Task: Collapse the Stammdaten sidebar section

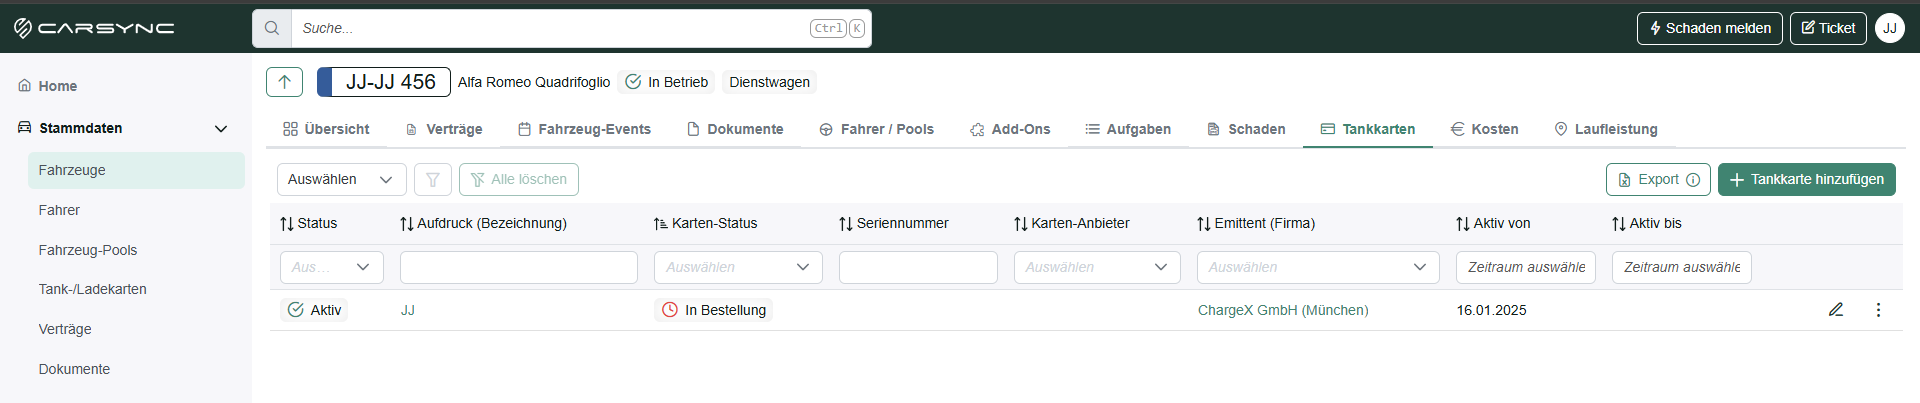Action: pos(221,128)
